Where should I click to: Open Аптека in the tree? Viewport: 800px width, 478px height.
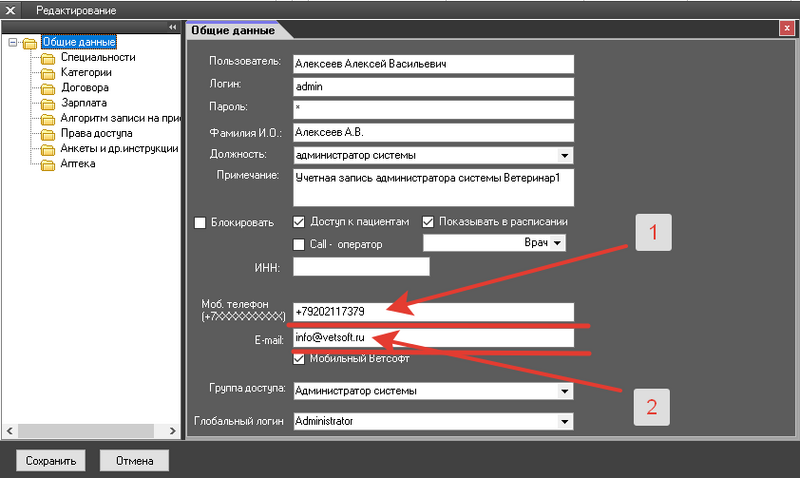click(x=78, y=164)
